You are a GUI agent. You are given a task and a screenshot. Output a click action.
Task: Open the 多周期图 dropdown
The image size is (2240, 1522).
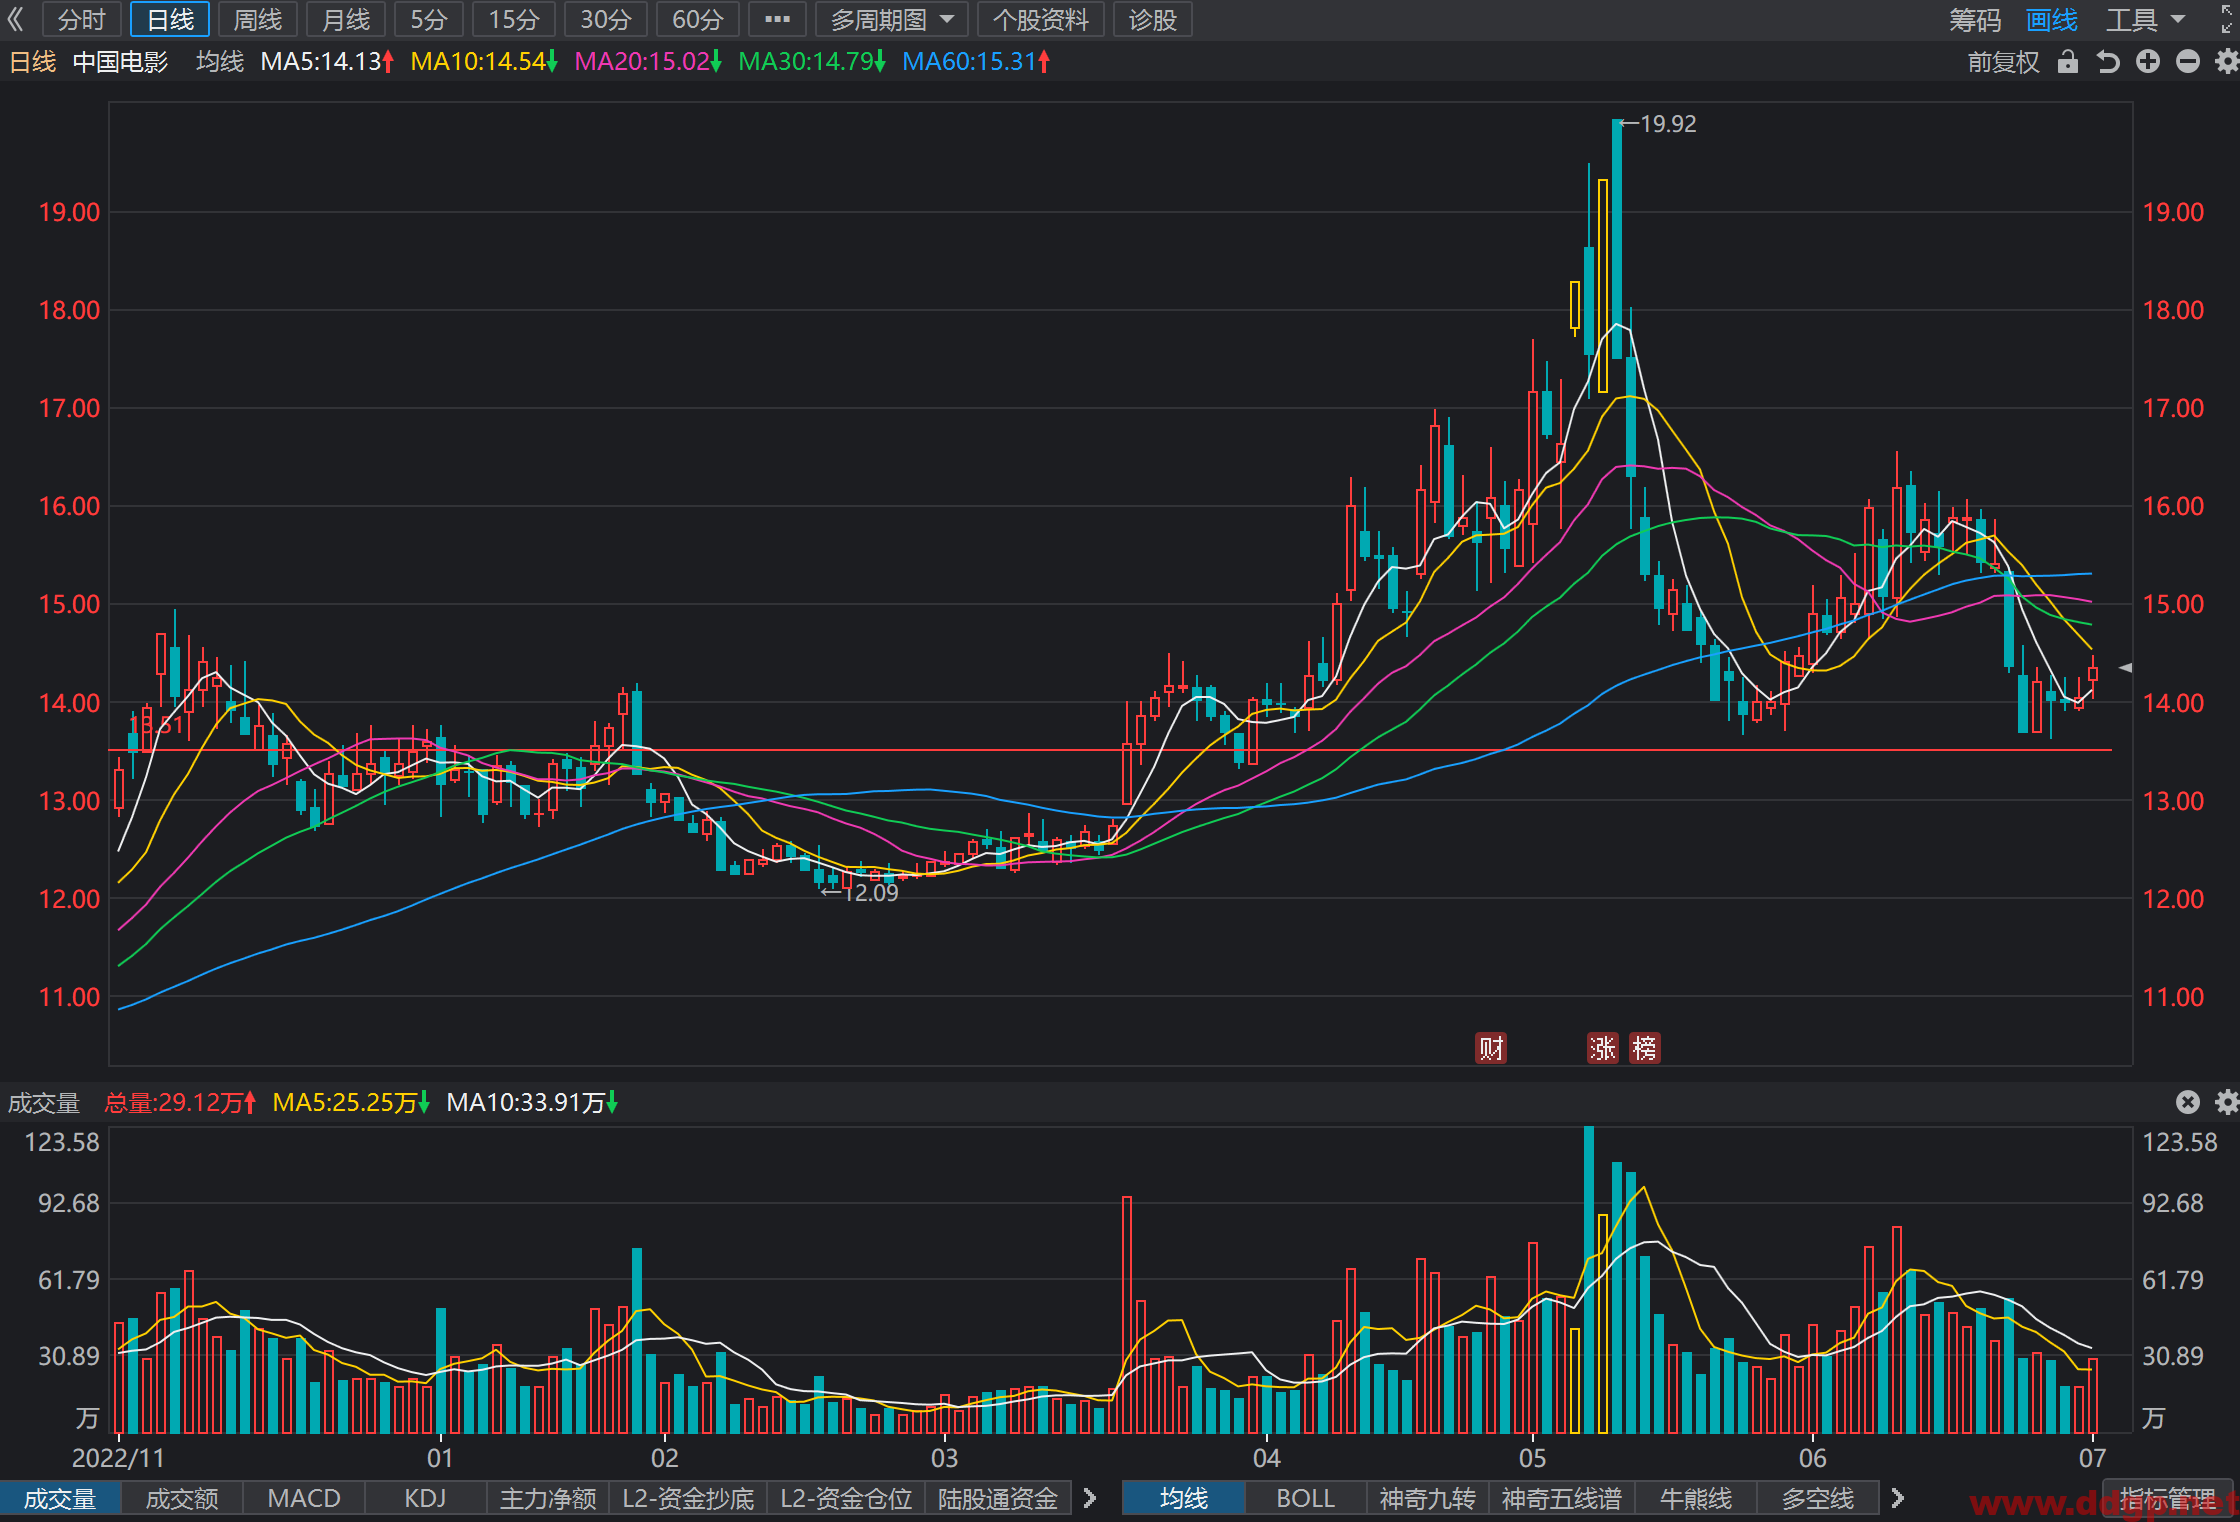click(891, 20)
